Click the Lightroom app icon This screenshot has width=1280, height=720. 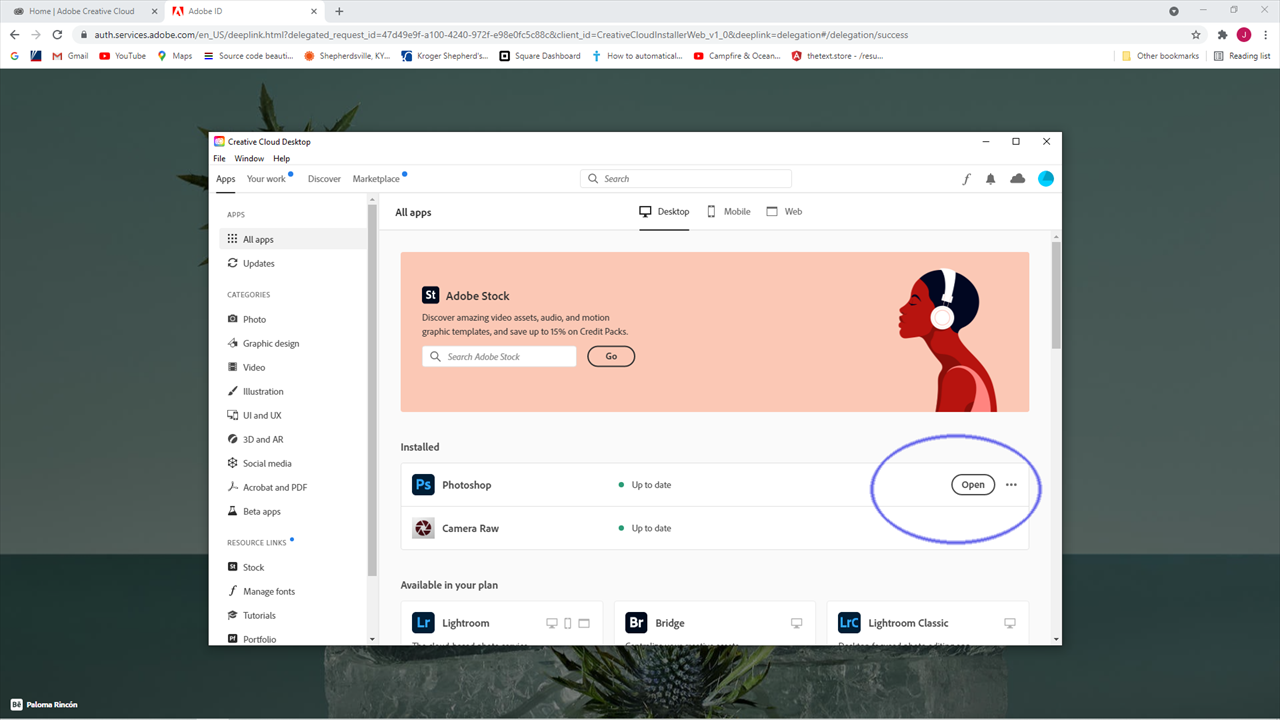pyautogui.click(x=423, y=623)
